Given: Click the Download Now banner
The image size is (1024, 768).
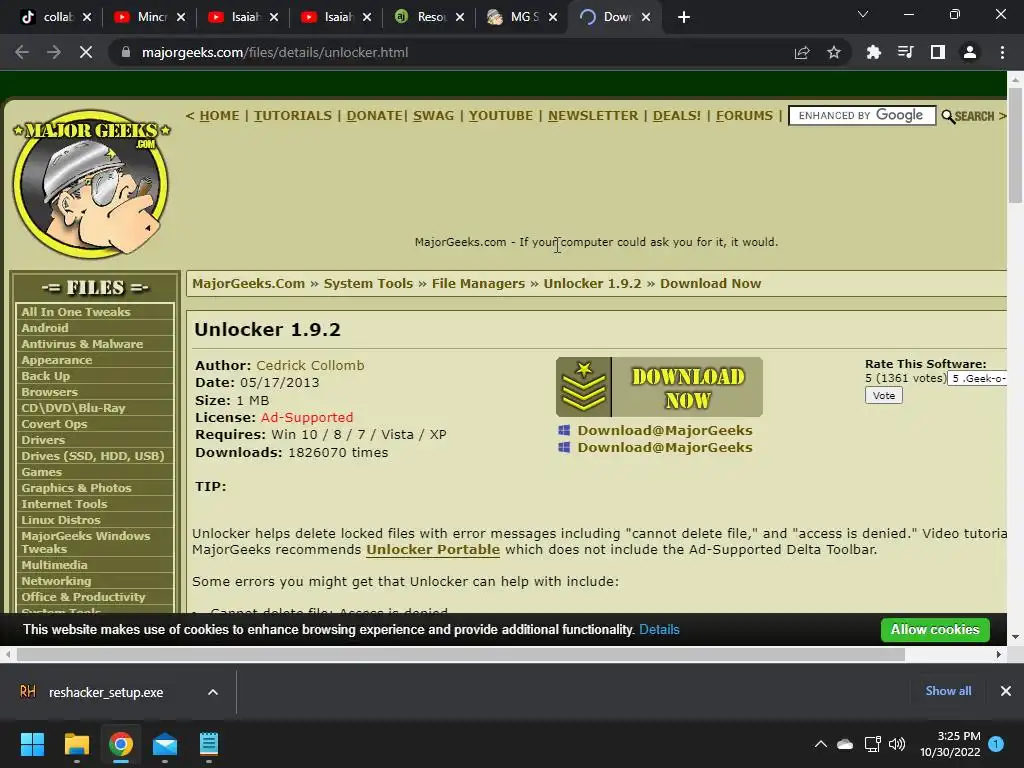Looking at the screenshot, I should click(x=659, y=387).
